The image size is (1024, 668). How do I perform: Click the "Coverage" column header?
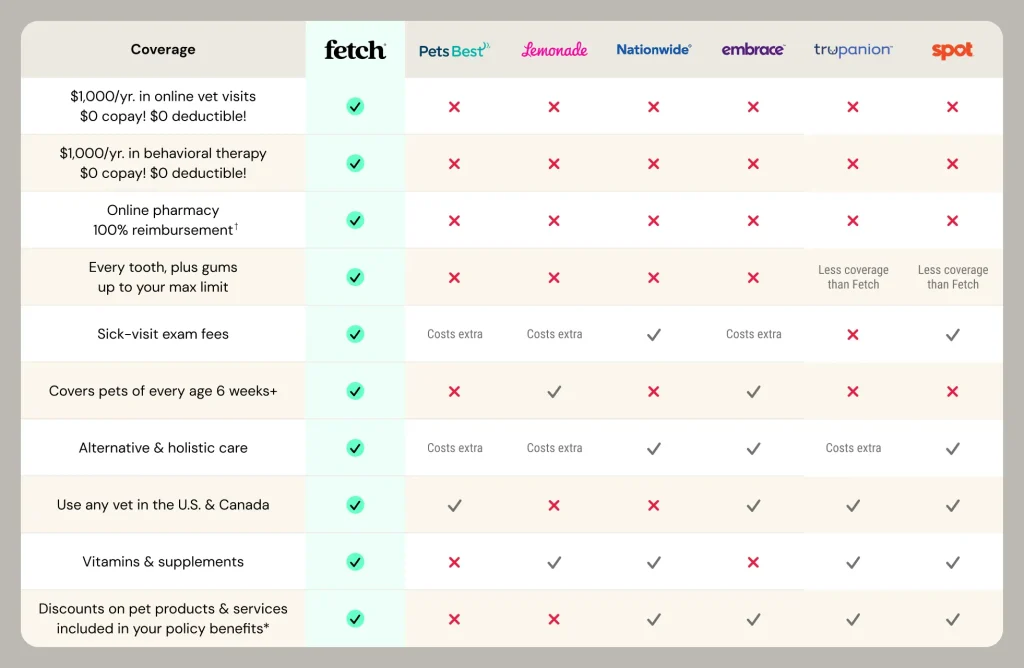pyautogui.click(x=163, y=49)
